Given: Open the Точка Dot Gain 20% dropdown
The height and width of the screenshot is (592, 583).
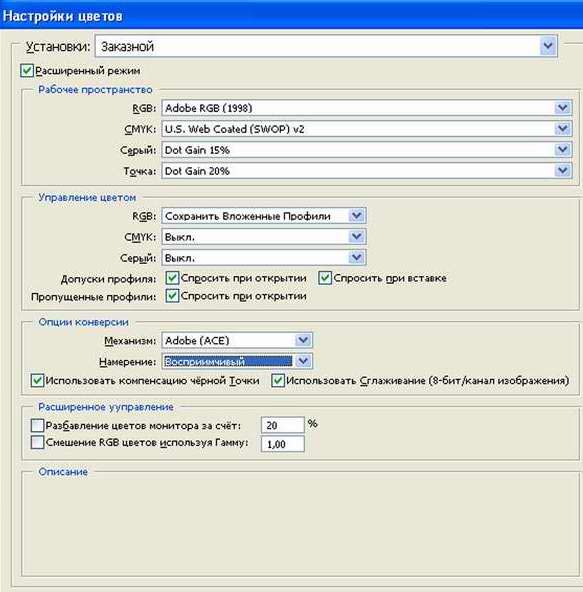Looking at the screenshot, I should click(x=563, y=171).
